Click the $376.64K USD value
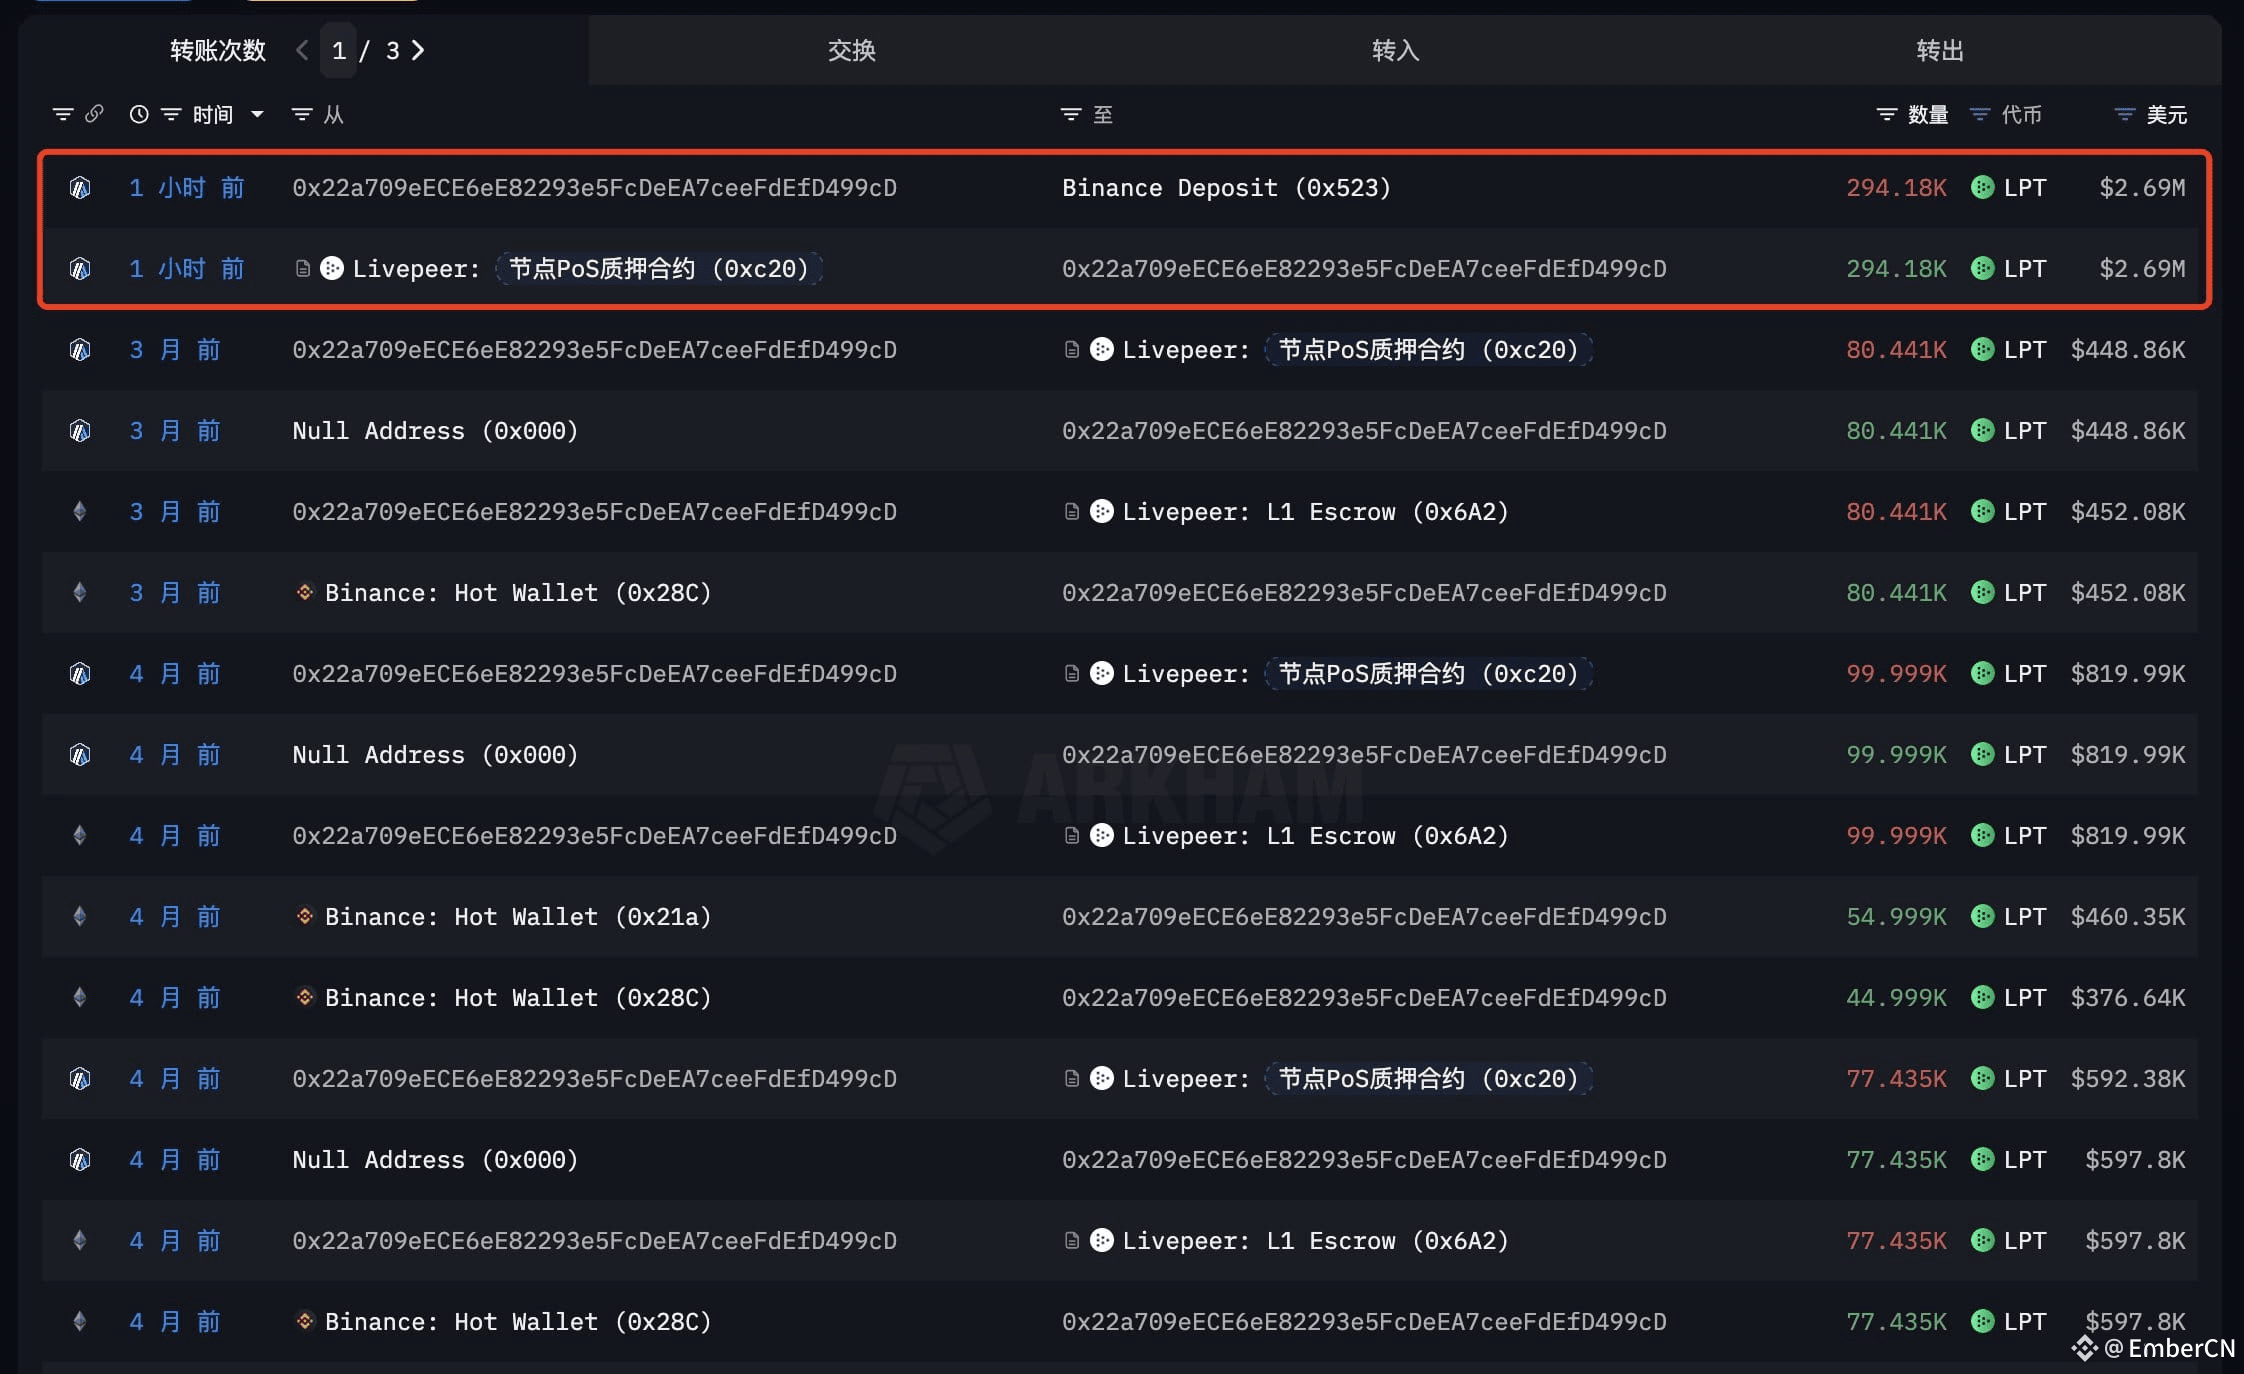 coord(2128,998)
